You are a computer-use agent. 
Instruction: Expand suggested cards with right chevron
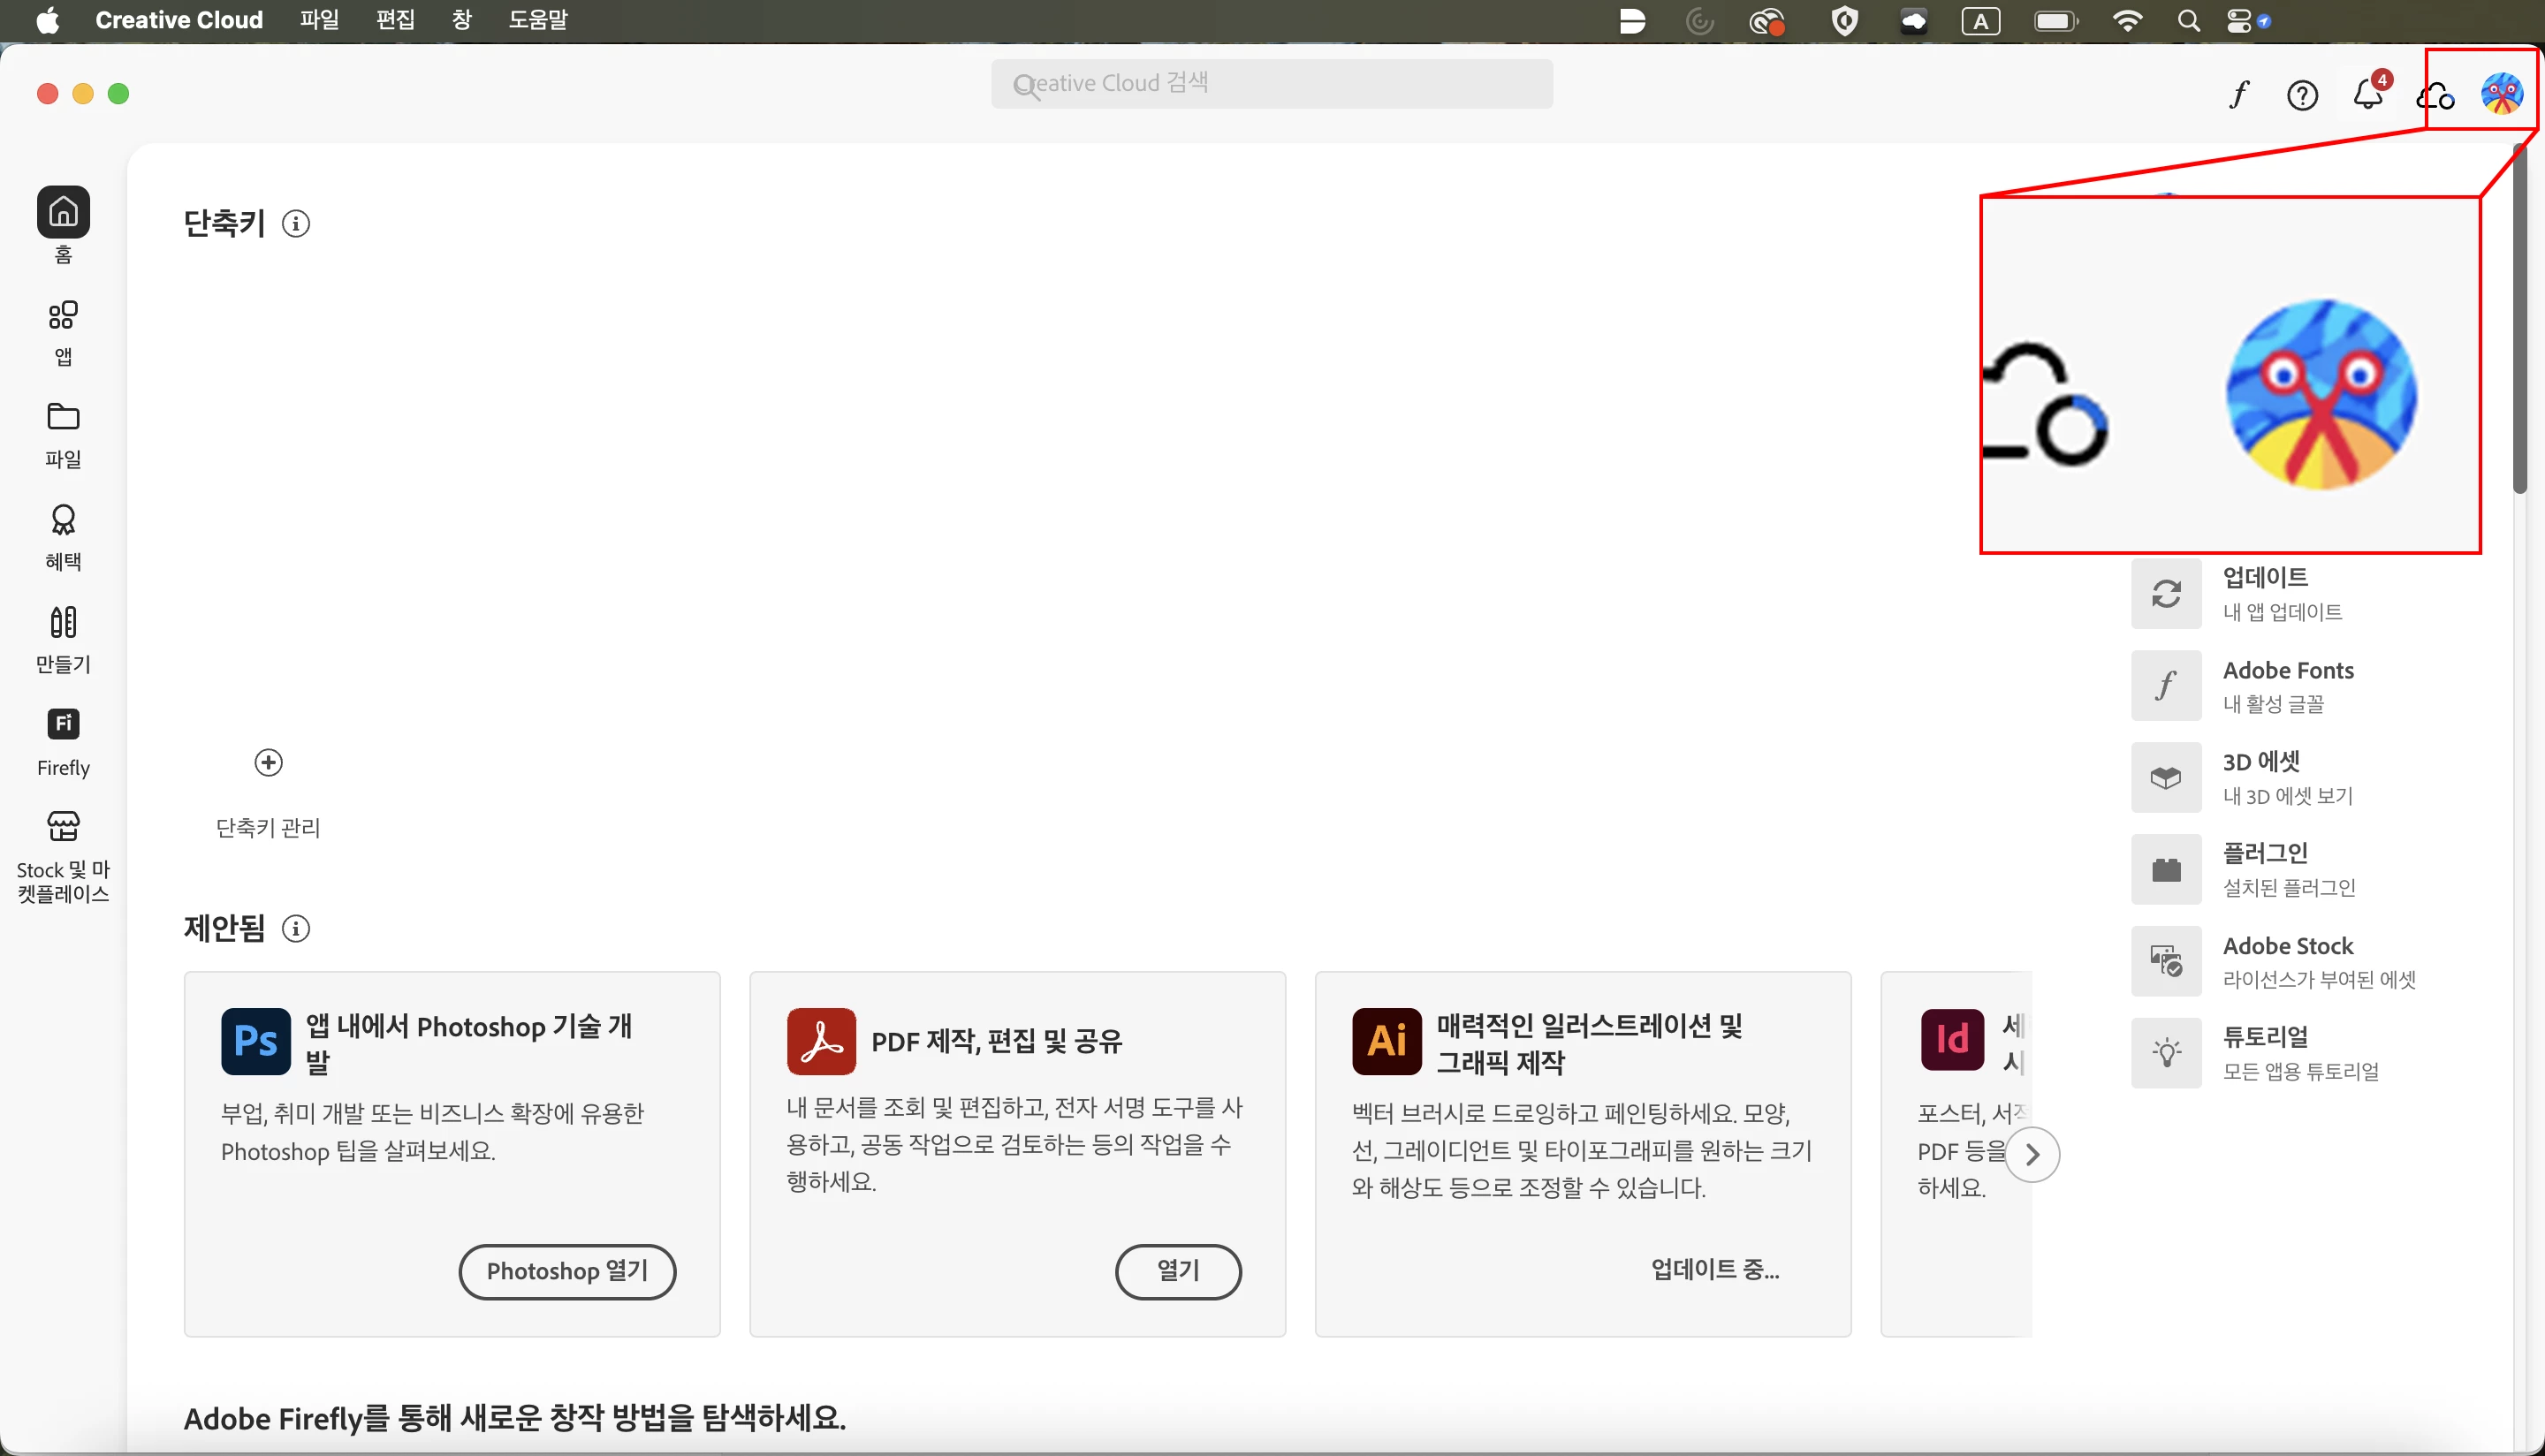2032,1155
